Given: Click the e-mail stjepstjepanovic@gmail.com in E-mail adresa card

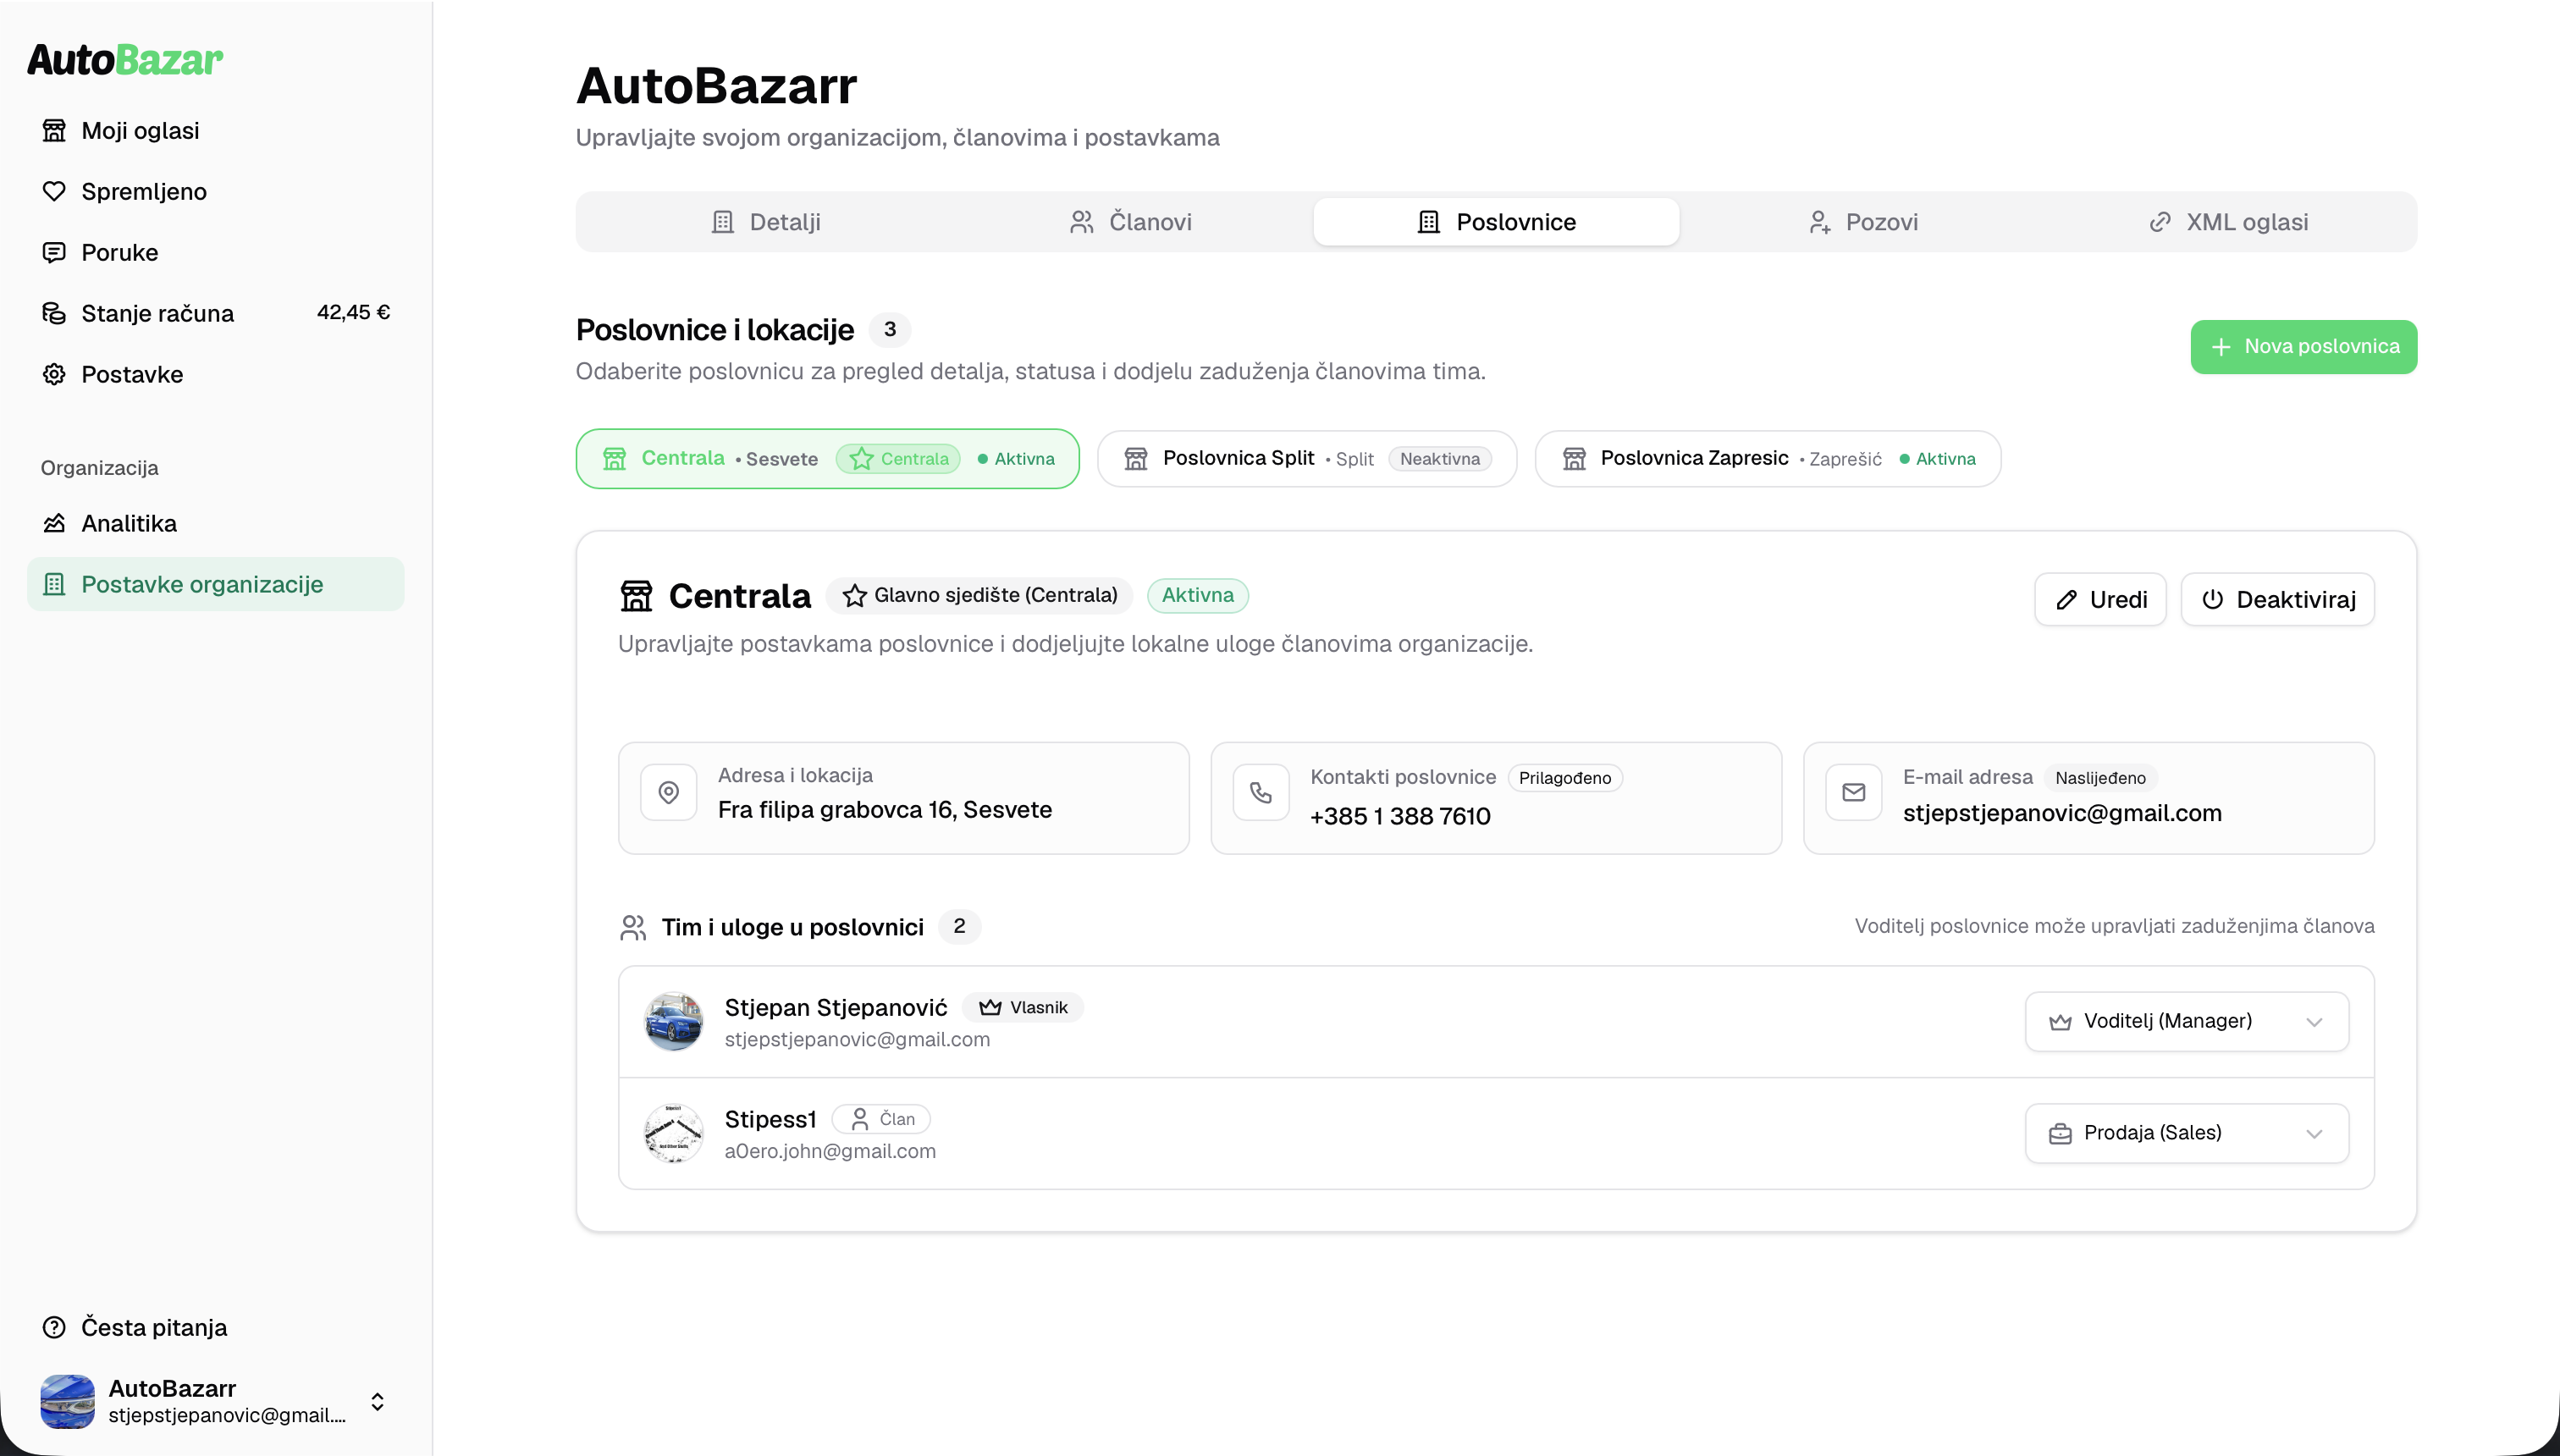Looking at the screenshot, I should 2062,814.
